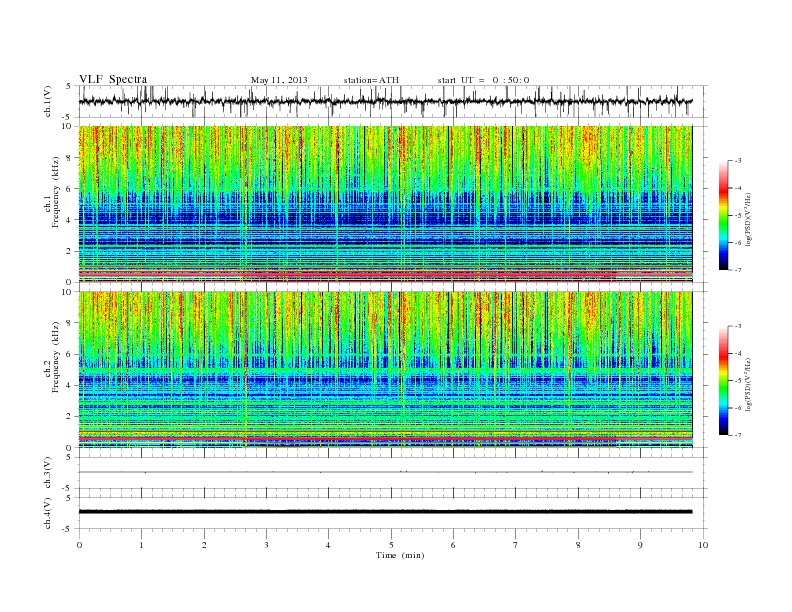Click the "ch.1(V)" waveform axis label
Image resolution: width=792 pixels, height=612 pixels.
47,101
